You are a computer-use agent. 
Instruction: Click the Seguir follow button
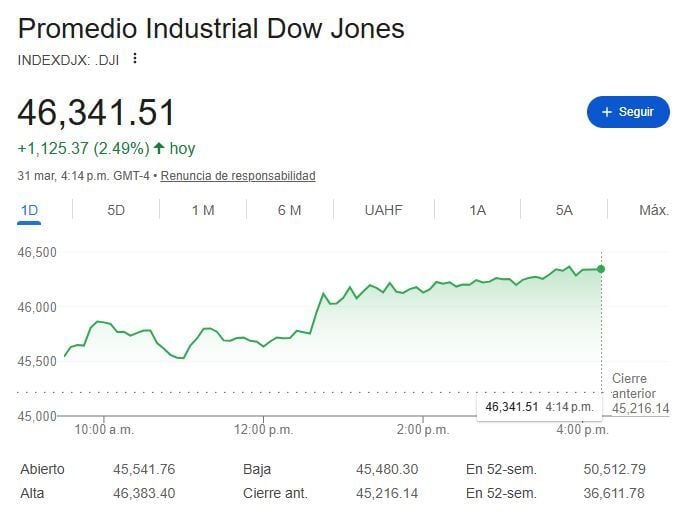[x=627, y=112]
